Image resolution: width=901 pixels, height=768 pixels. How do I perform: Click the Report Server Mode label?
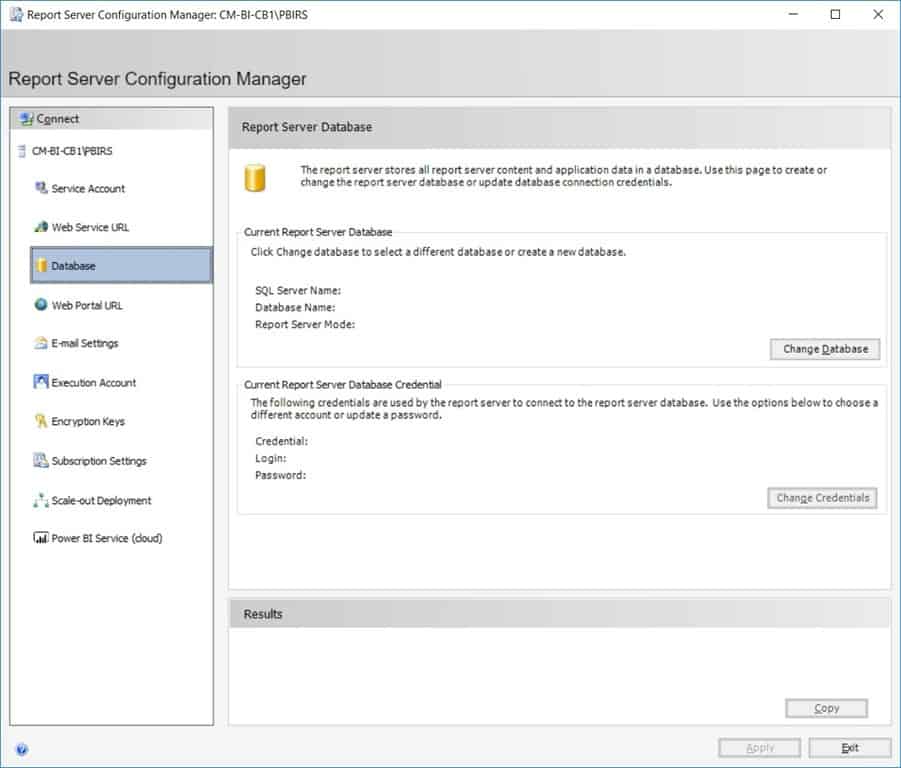coord(305,325)
